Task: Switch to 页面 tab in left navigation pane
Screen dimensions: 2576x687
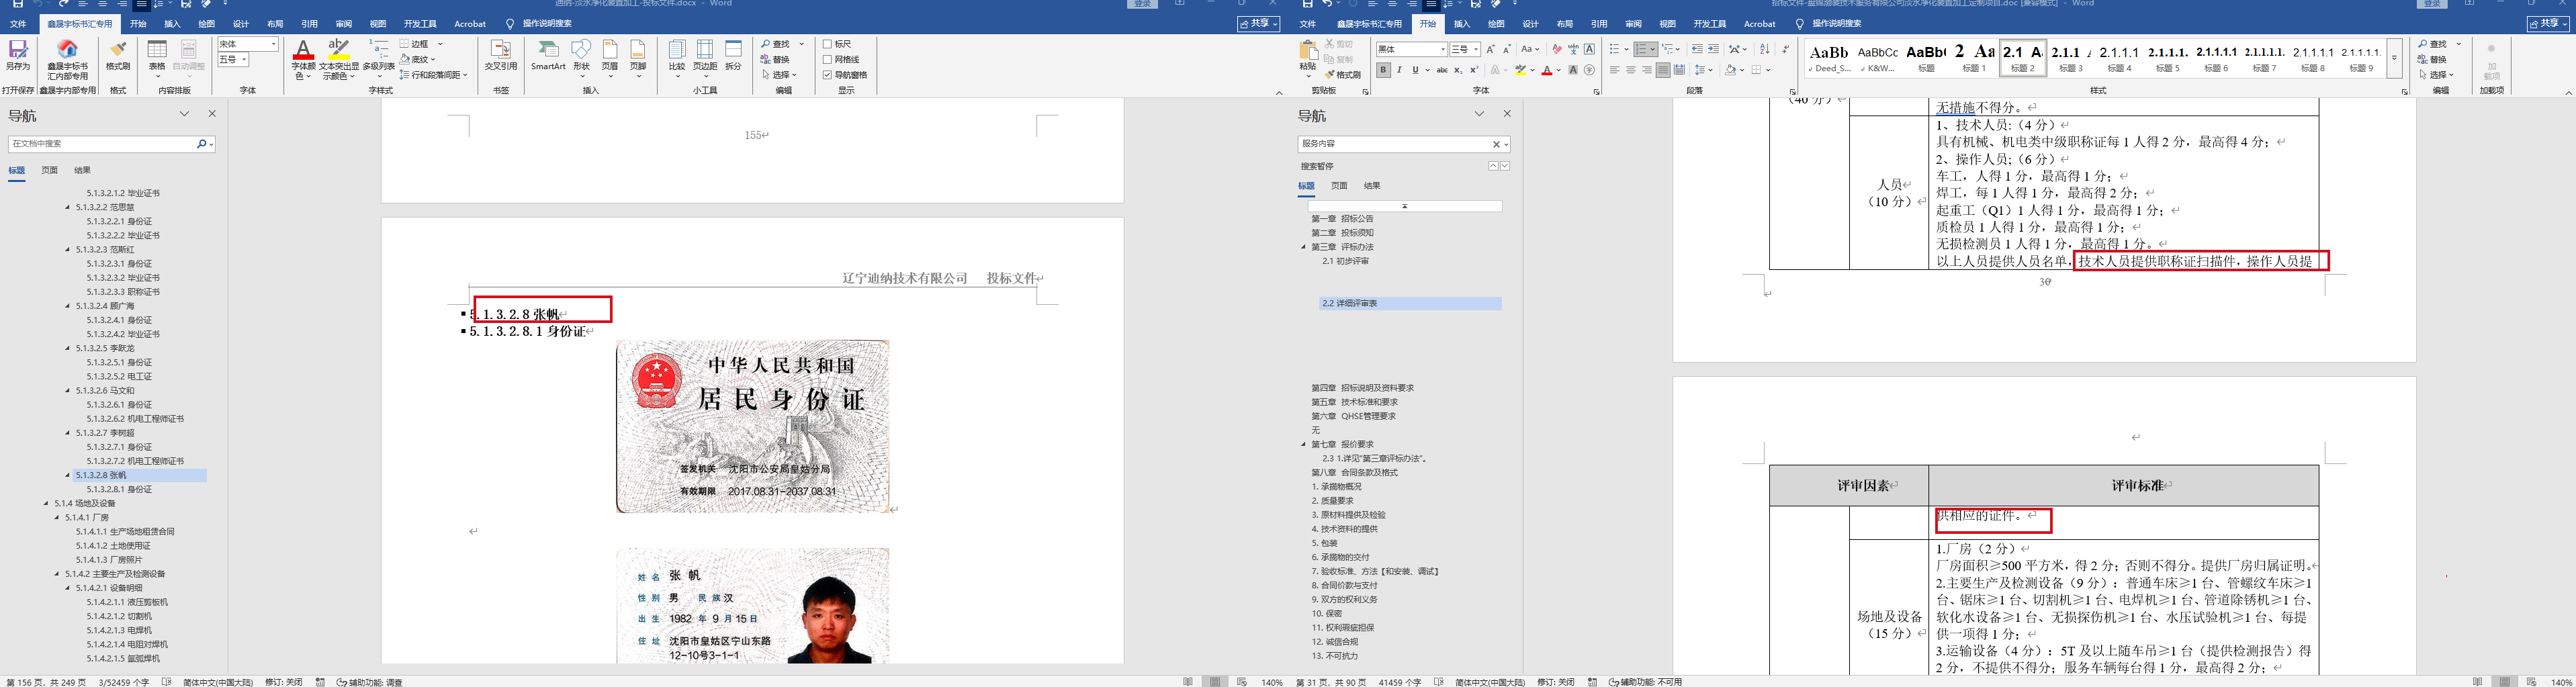Action: 50,171
